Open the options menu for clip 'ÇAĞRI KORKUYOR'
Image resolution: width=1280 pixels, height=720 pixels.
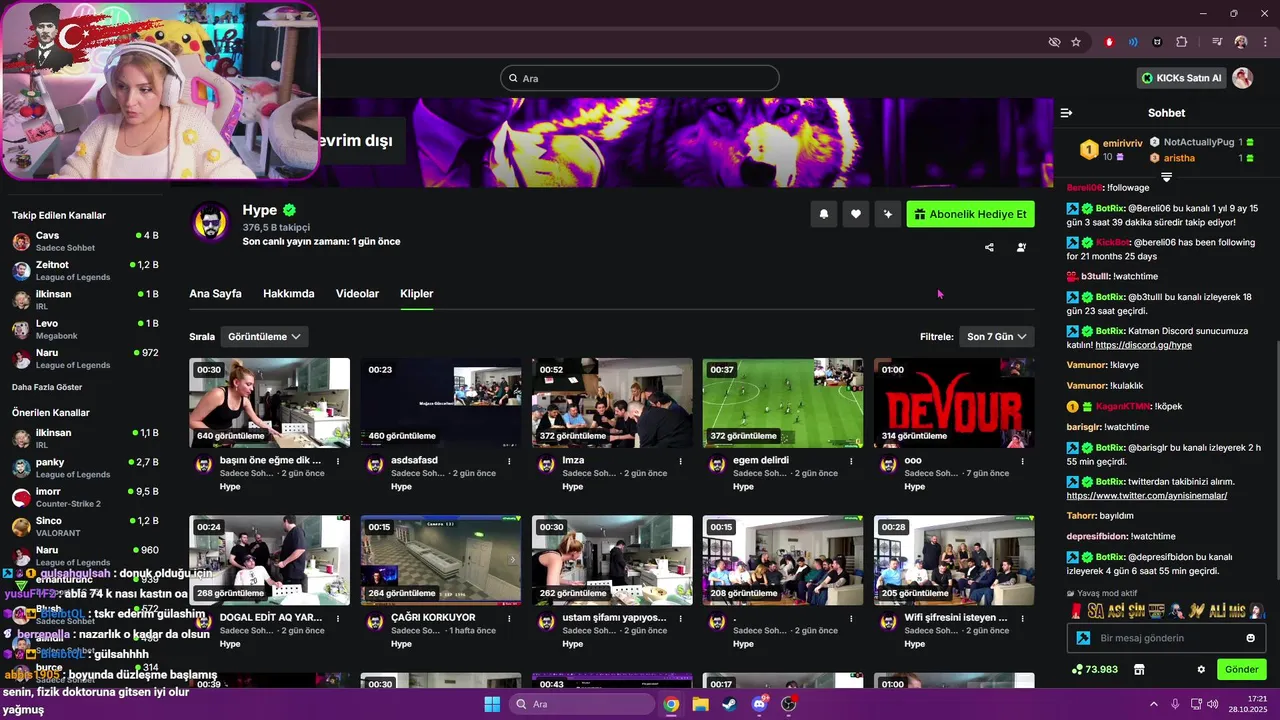coord(509,618)
